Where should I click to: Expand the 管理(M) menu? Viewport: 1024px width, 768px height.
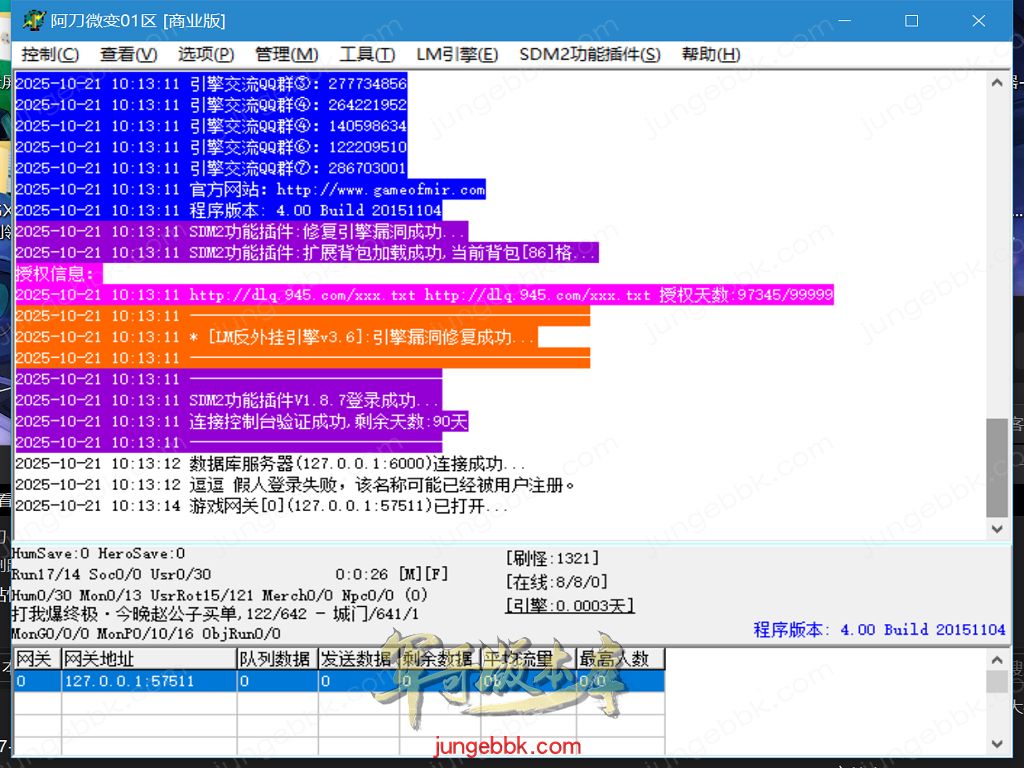286,54
